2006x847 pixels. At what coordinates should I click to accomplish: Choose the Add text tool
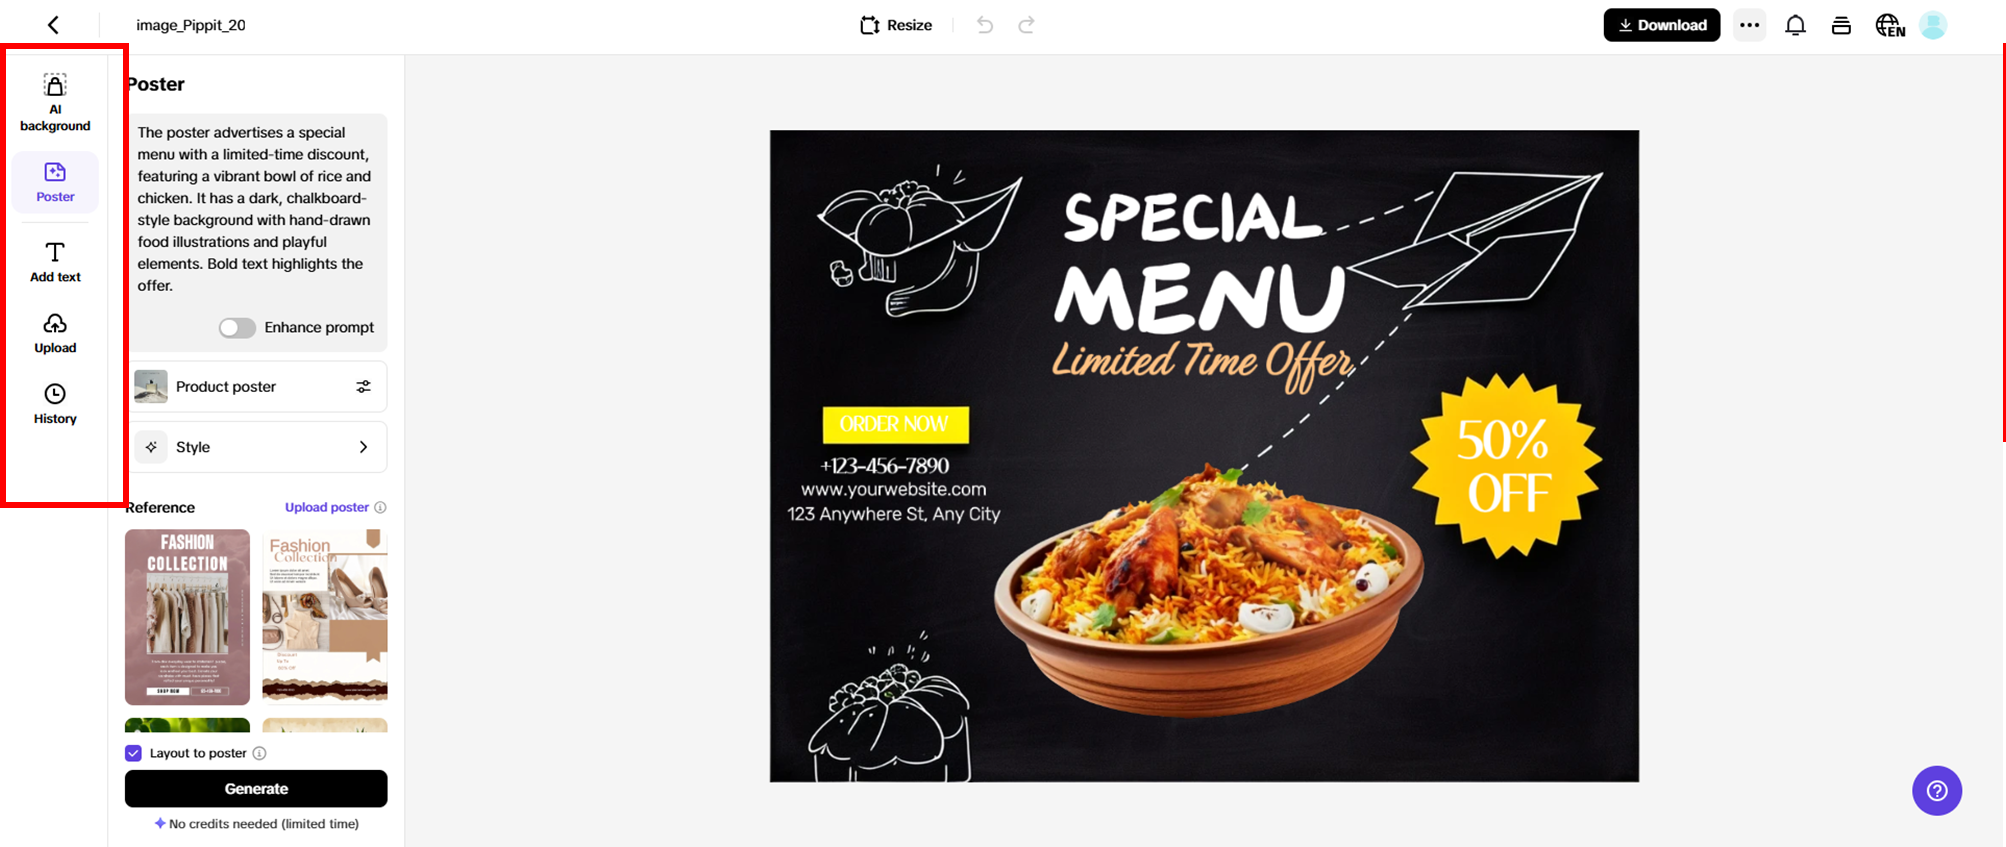55,262
